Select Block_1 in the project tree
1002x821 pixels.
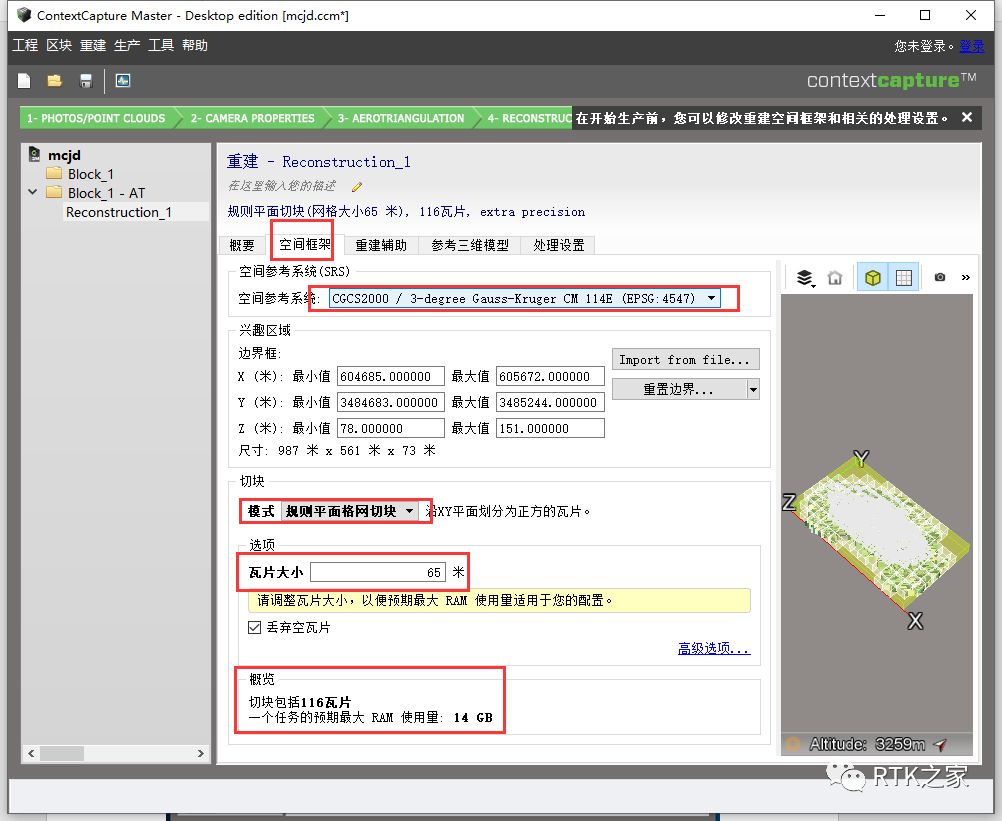pos(90,174)
